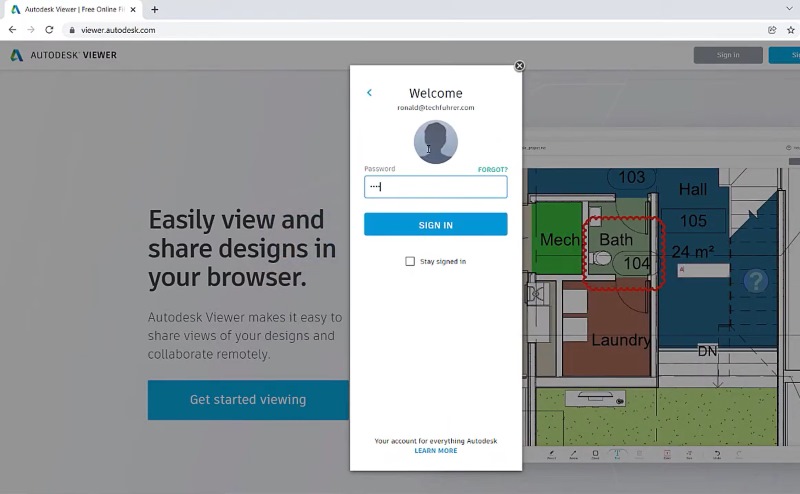Reload the current page
Viewport: 800px width, 494px height.
click(49, 30)
